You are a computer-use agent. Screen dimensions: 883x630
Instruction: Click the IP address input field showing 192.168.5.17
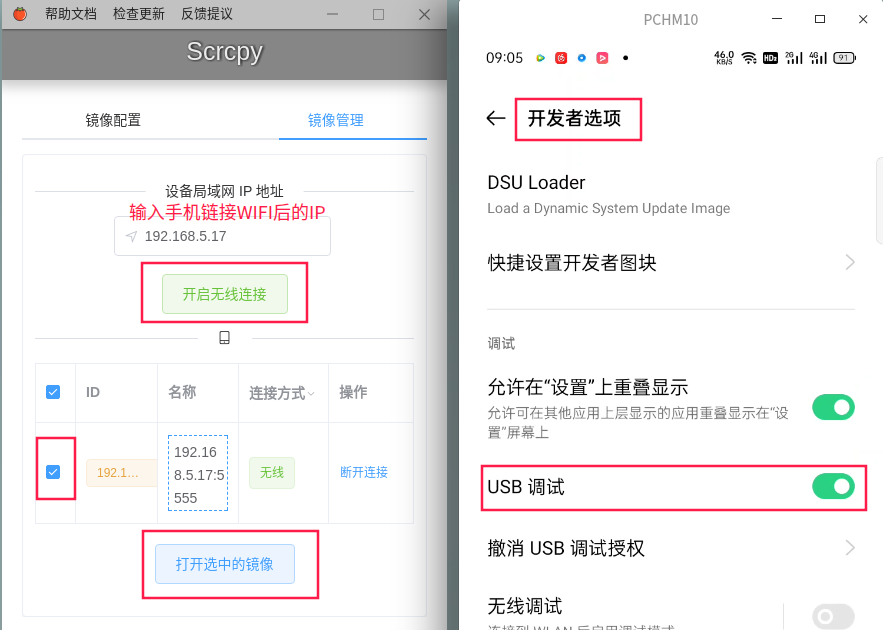click(222, 235)
